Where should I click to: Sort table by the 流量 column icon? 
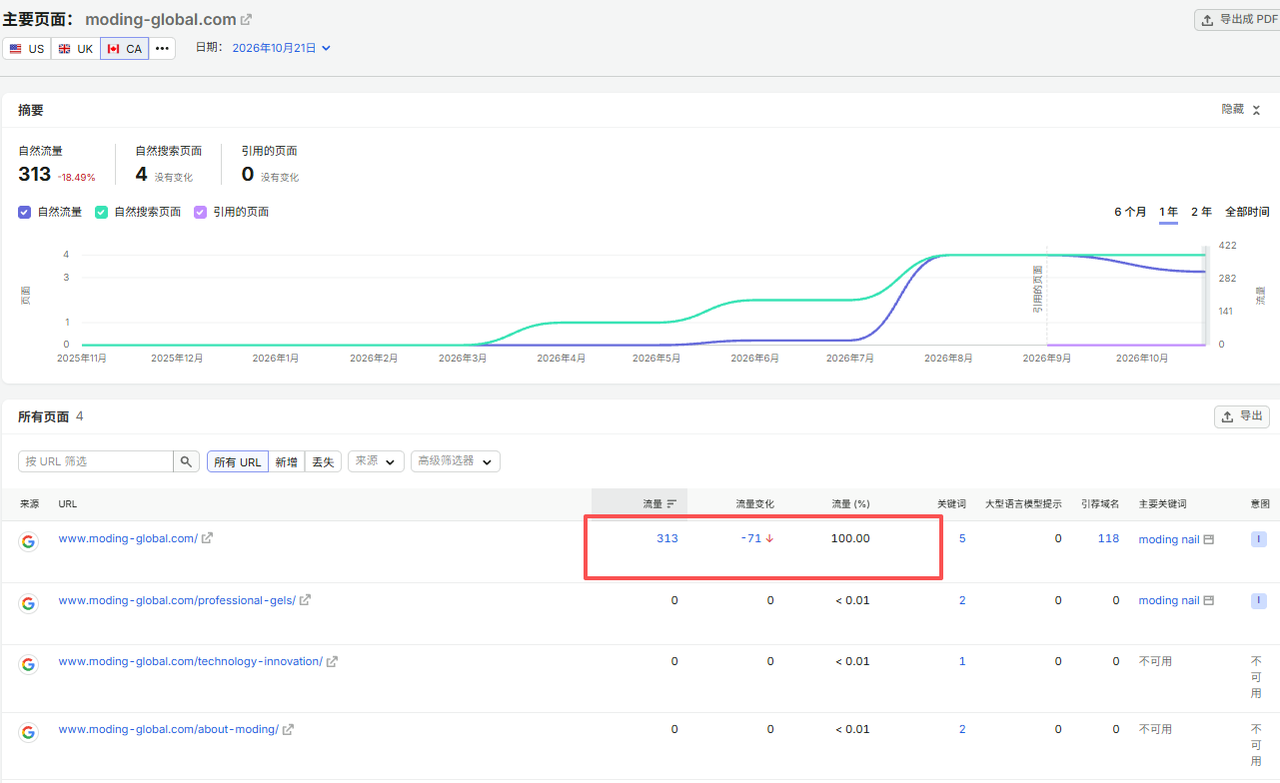tap(671, 504)
